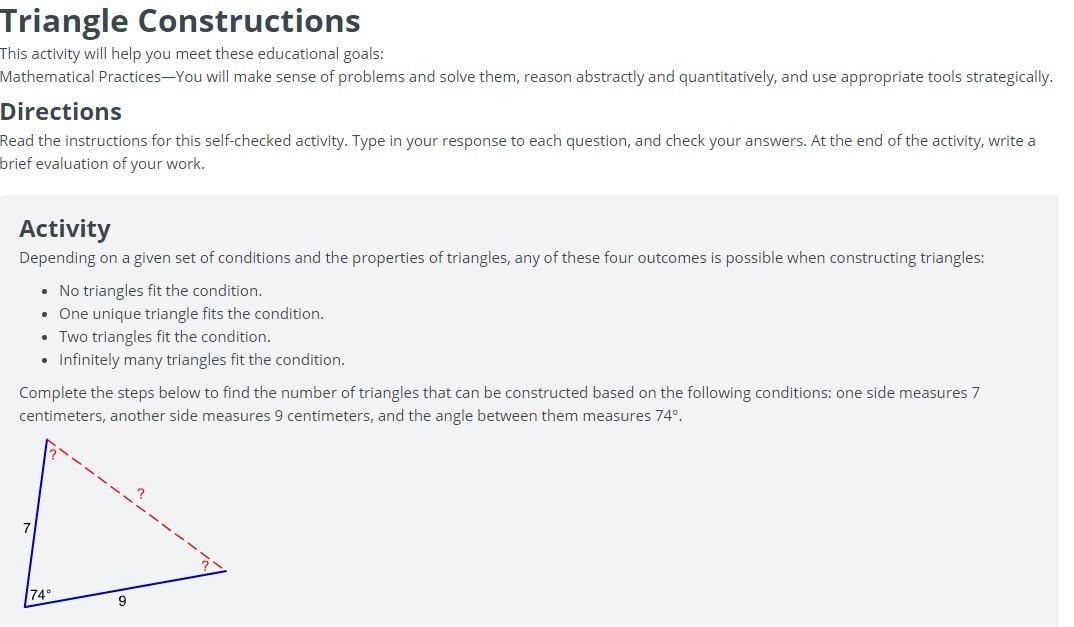1074x627 pixels.
Task: Click the side label 7 on the triangle
Action: pos(27,527)
